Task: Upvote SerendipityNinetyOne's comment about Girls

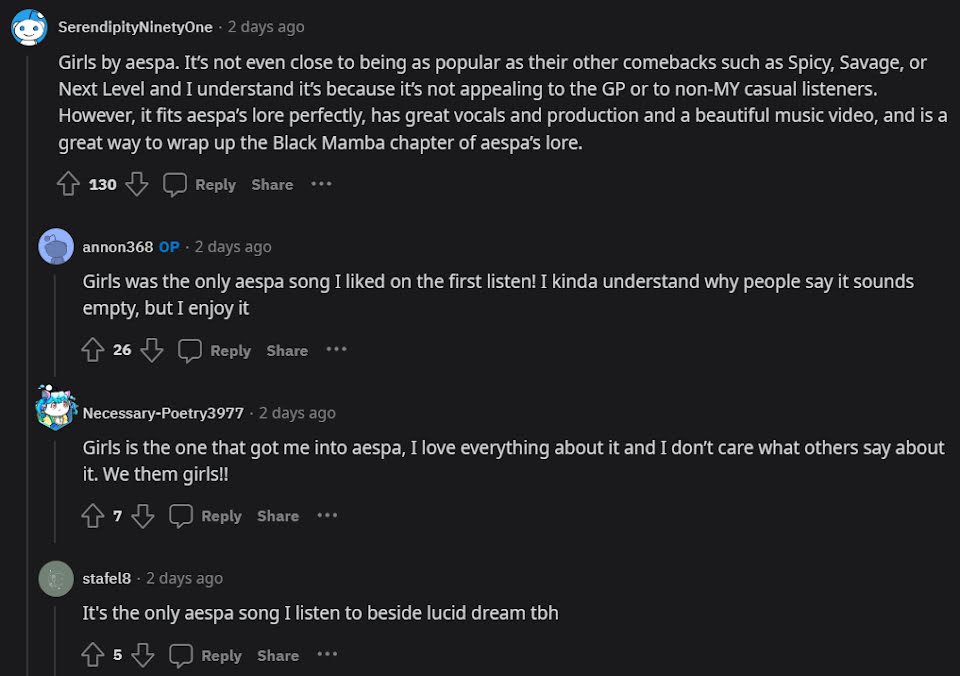Action: click(68, 184)
